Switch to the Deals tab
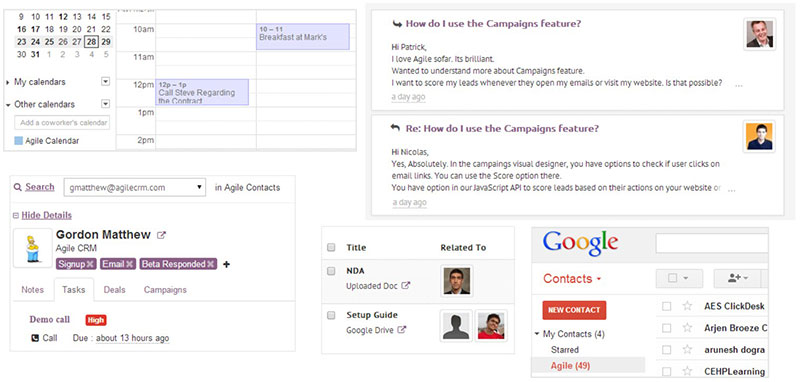 (114, 290)
